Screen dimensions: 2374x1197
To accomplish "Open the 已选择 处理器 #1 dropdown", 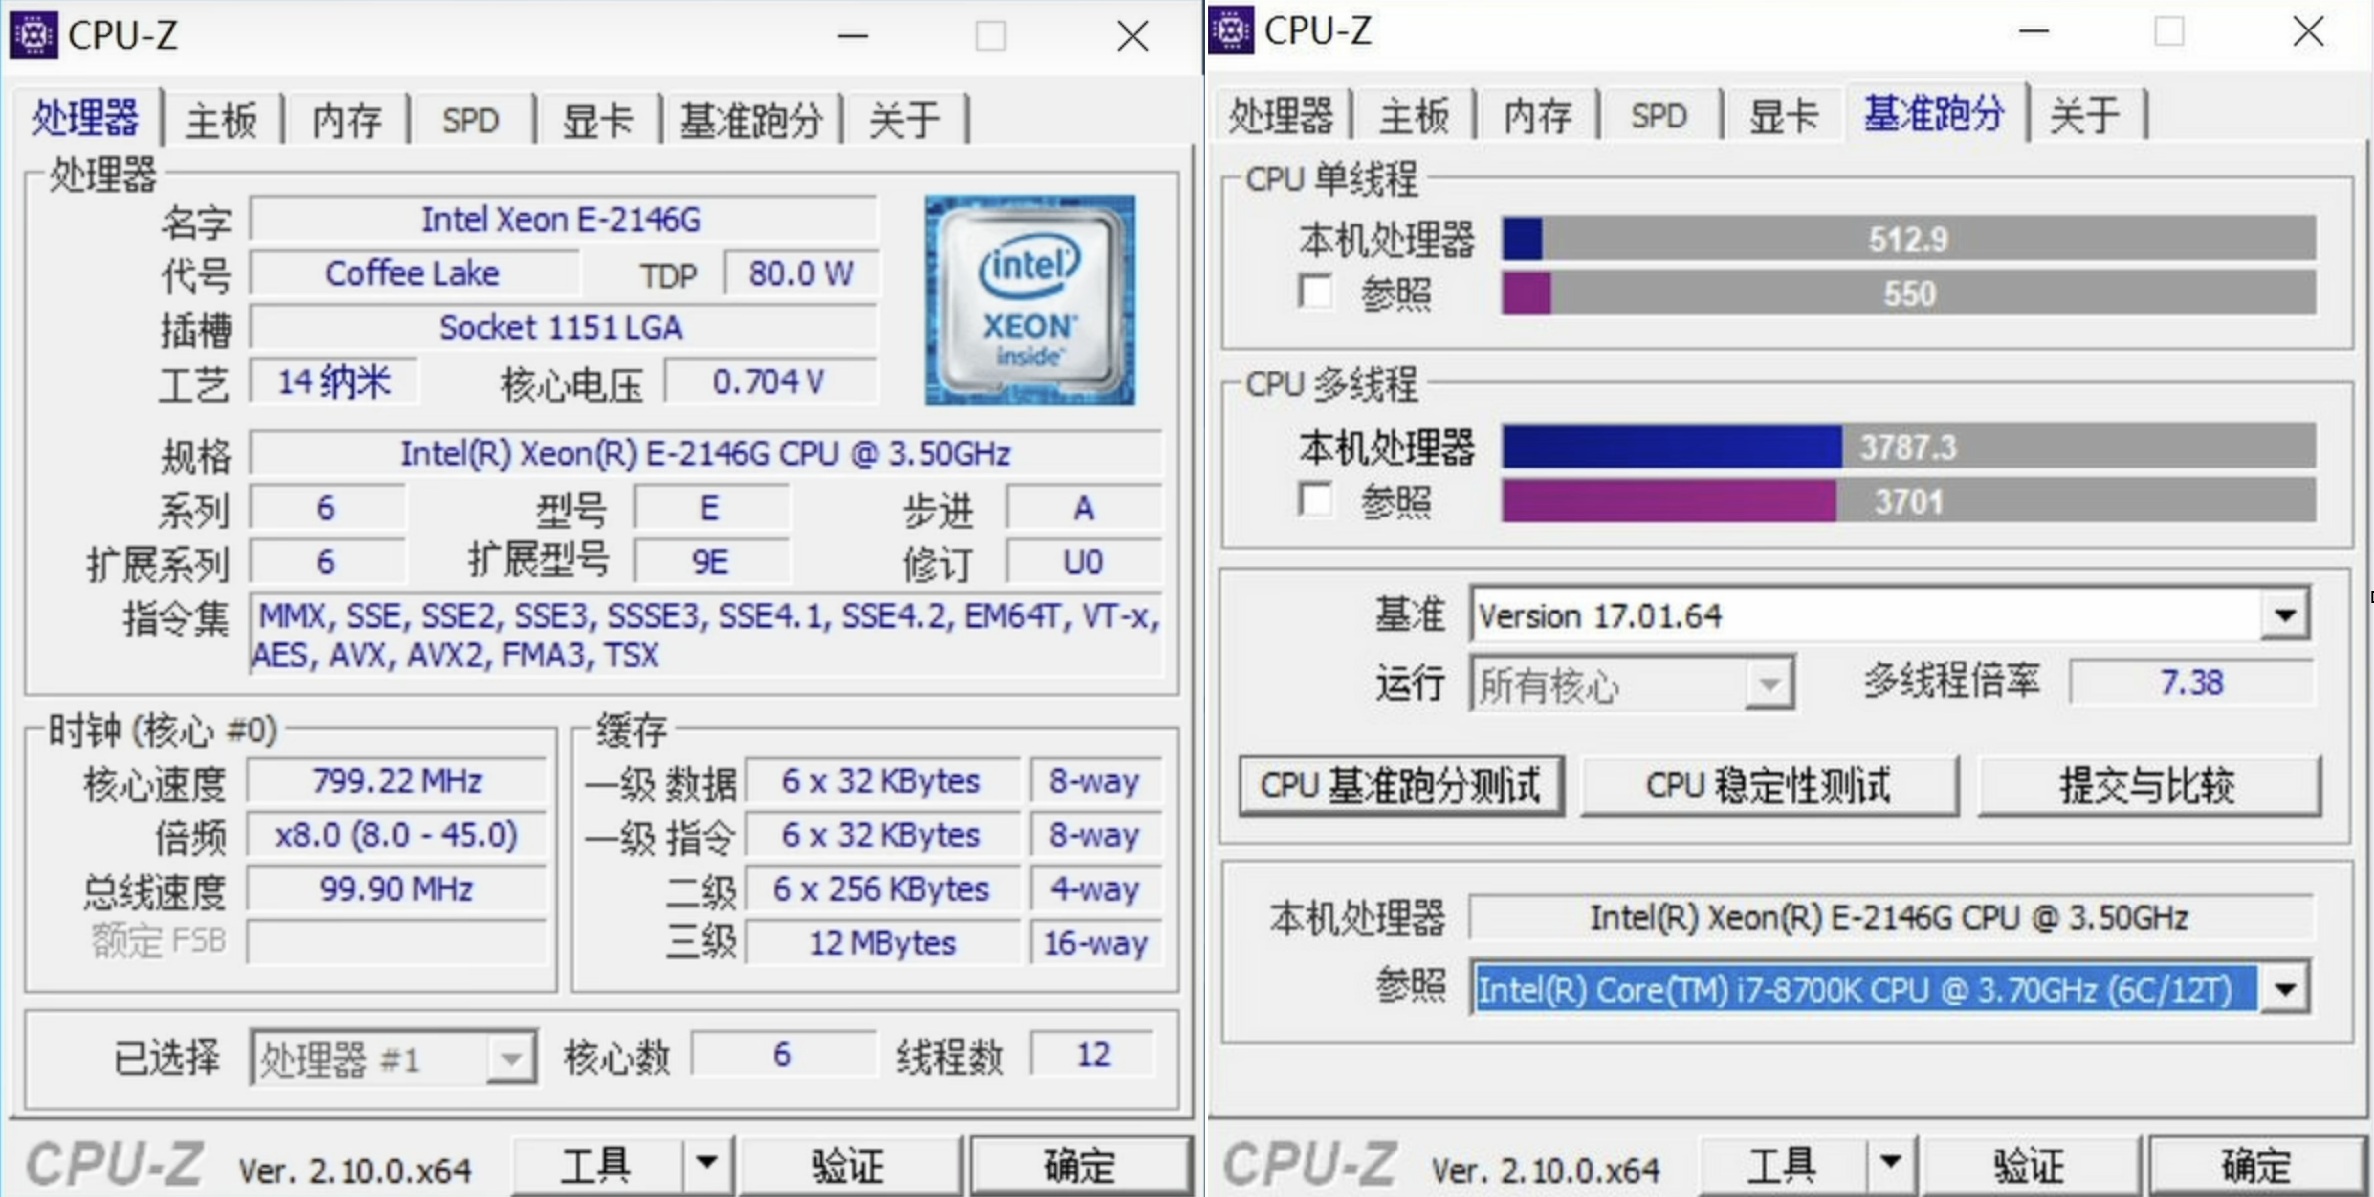I will 511,1058.
